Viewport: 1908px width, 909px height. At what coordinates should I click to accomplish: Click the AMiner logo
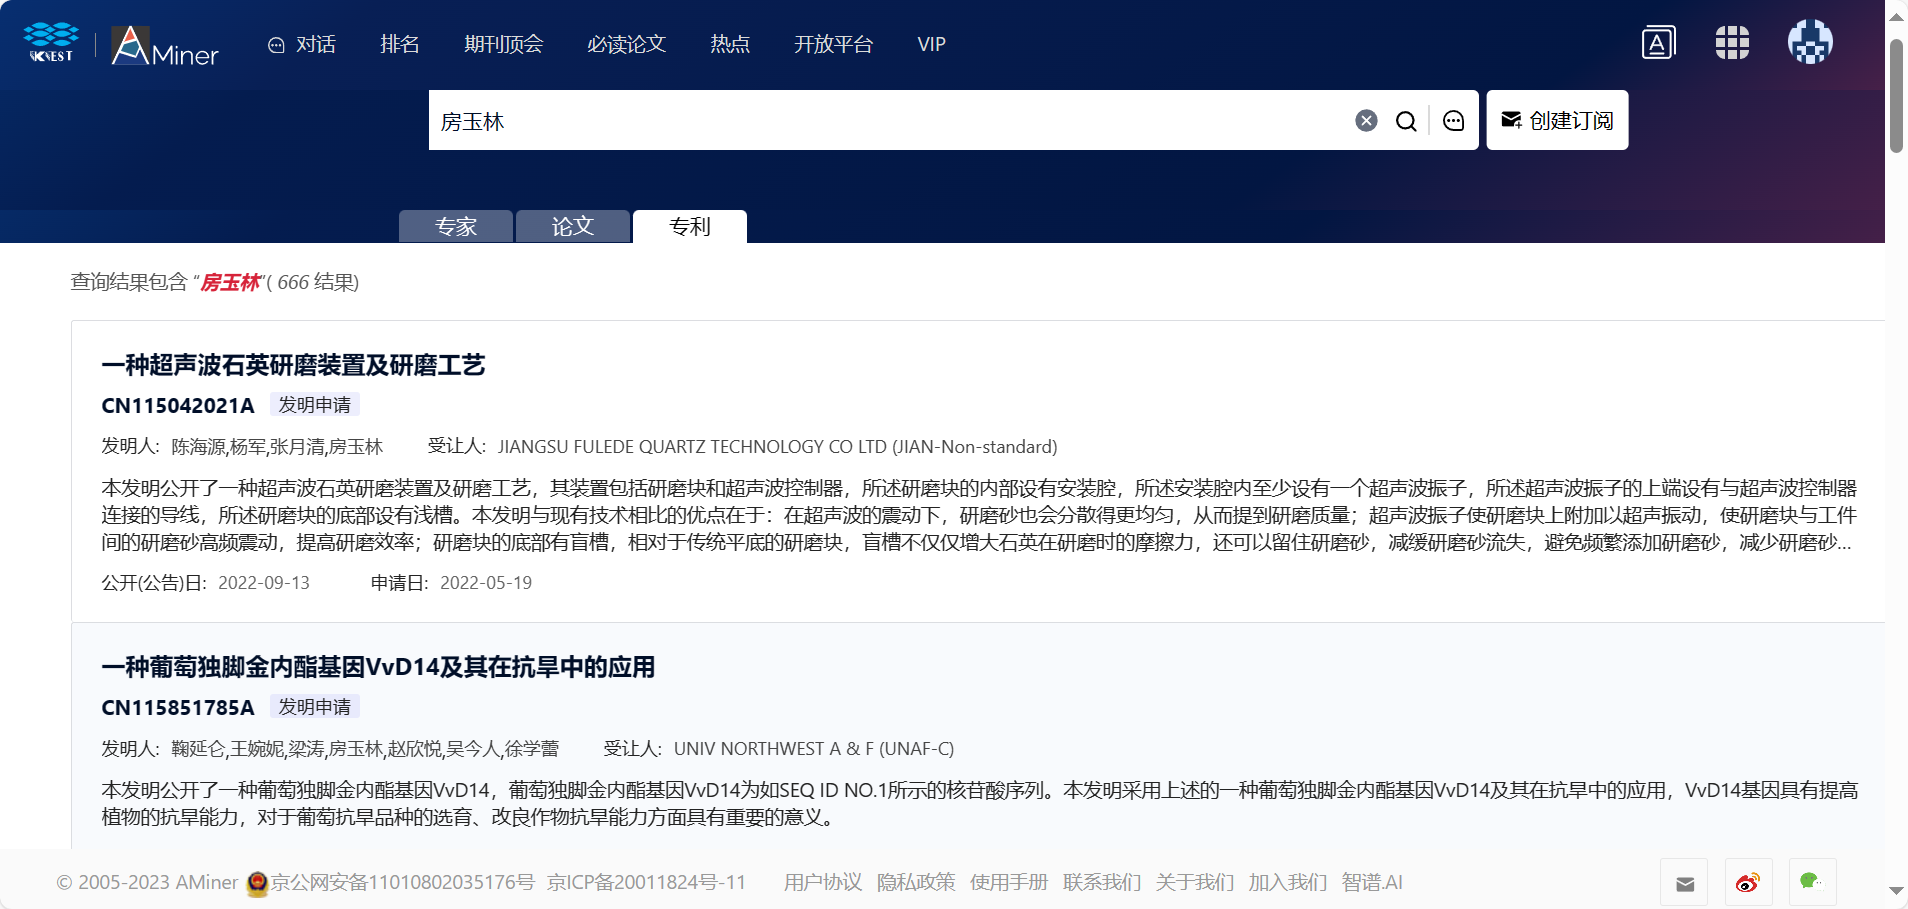[165, 46]
